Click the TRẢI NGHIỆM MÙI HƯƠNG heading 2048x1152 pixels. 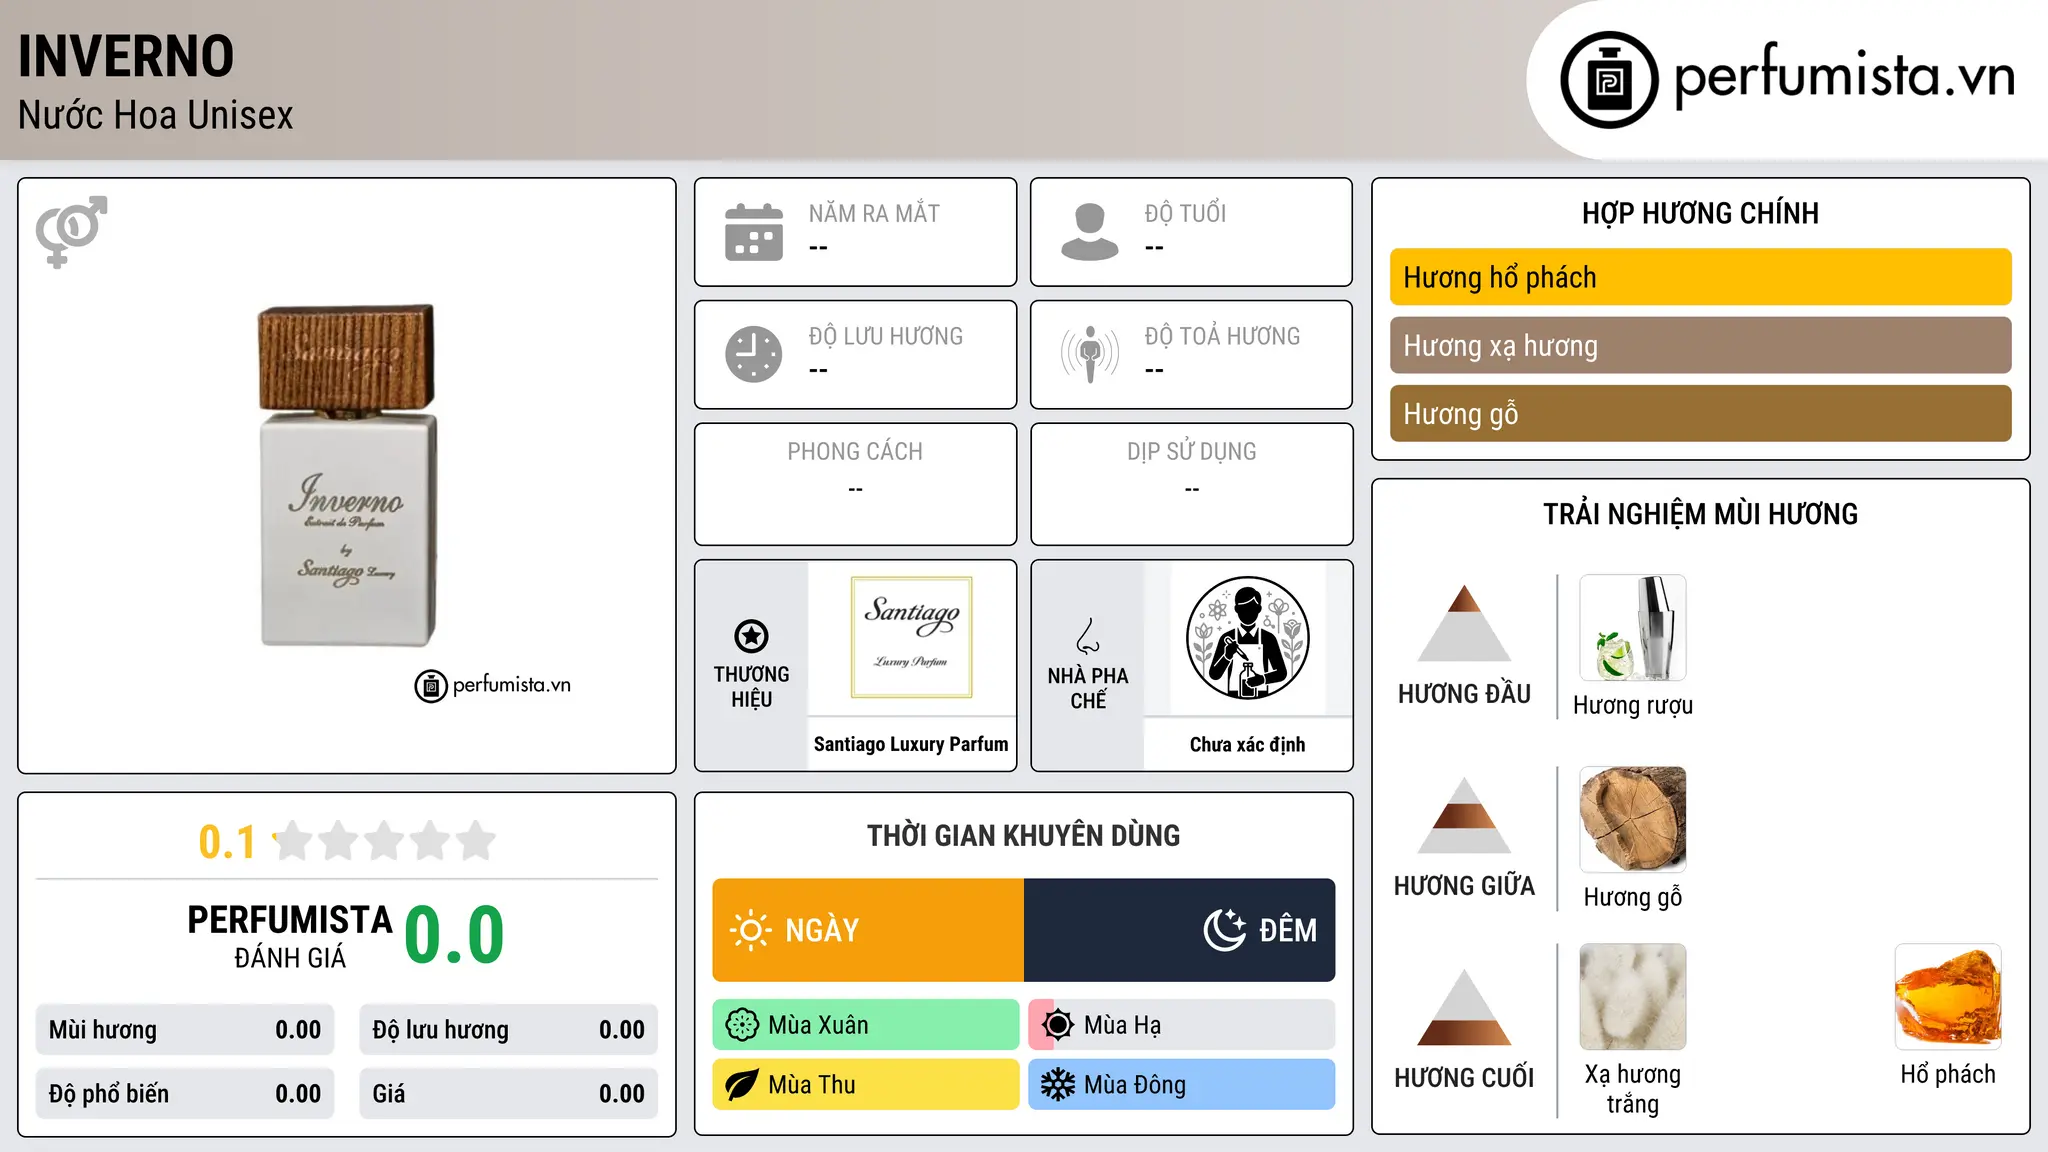point(1700,514)
